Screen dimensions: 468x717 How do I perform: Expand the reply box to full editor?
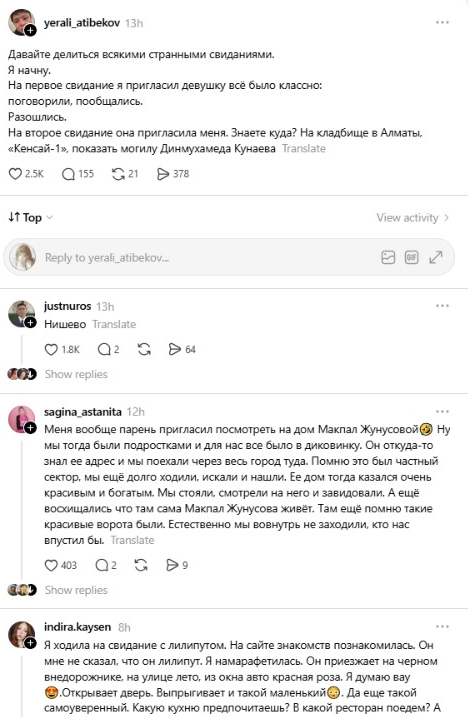click(436, 257)
